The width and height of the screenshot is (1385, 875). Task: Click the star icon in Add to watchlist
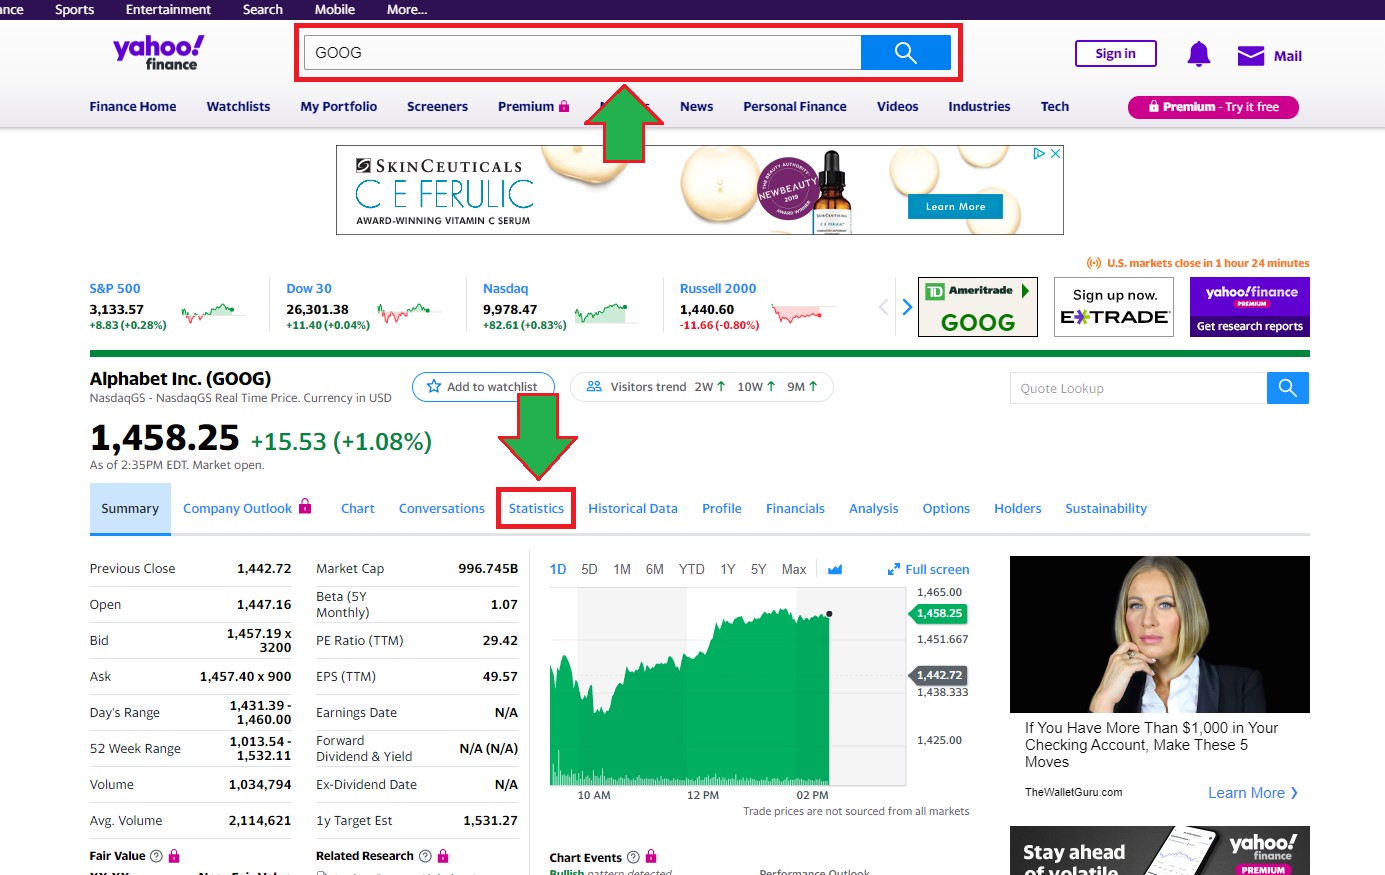click(x=434, y=387)
